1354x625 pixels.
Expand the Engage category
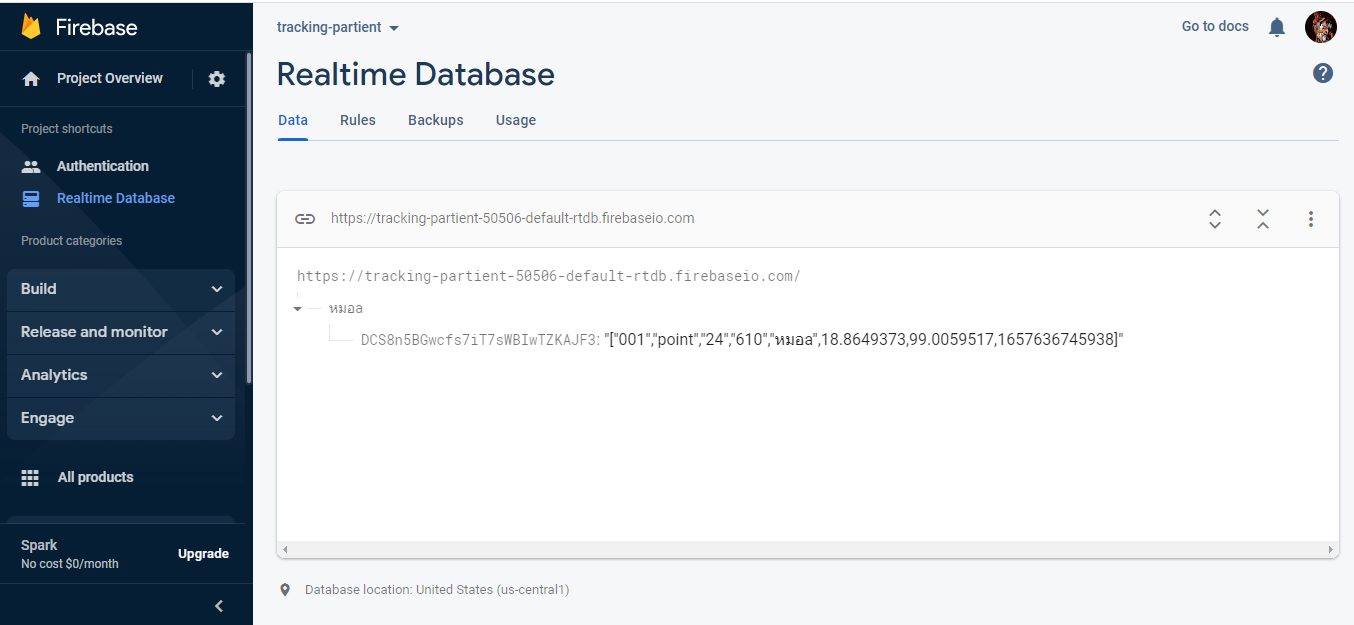121,418
